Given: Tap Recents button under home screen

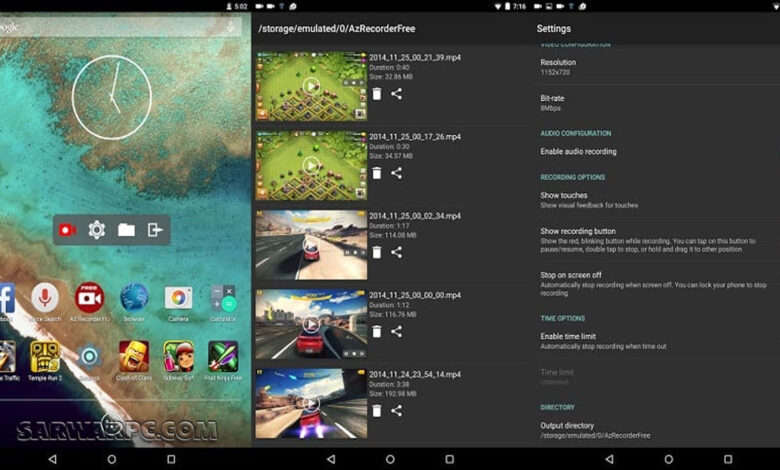Looking at the screenshot, I should pos(171,459).
